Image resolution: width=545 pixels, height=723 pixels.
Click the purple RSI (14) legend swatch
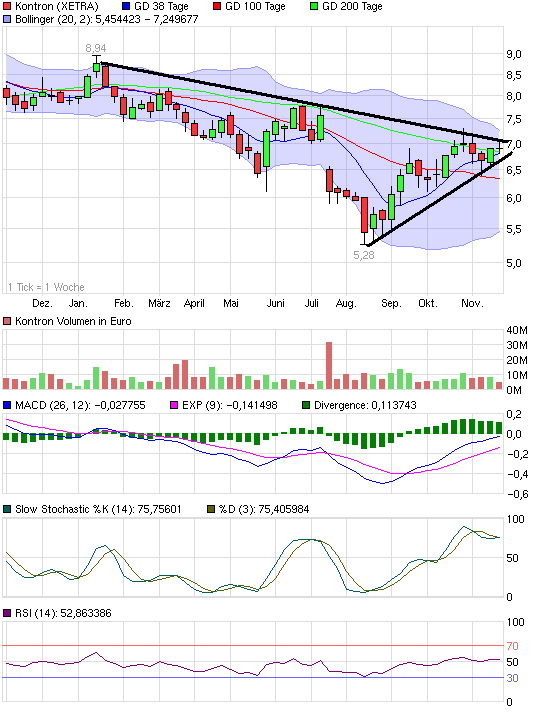pyautogui.click(x=7, y=613)
